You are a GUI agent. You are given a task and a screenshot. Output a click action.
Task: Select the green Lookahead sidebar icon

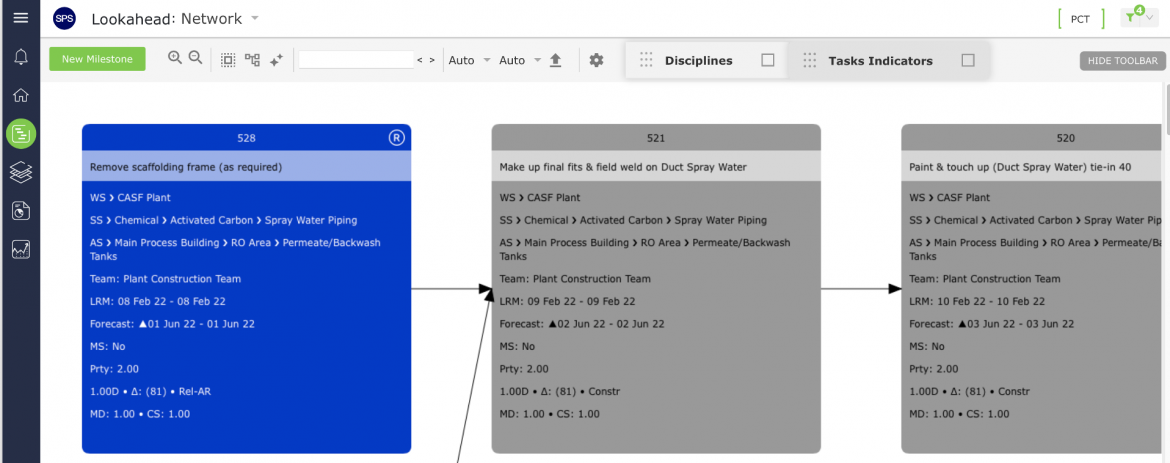point(21,134)
